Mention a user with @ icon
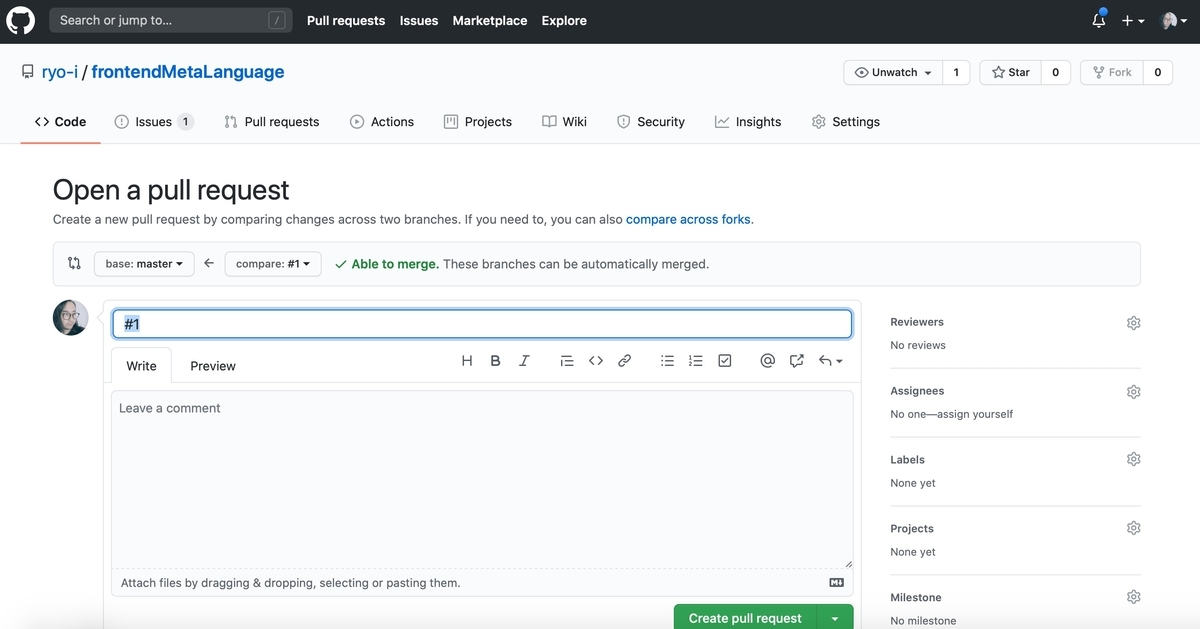This screenshot has width=1200, height=629. (768, 361)
